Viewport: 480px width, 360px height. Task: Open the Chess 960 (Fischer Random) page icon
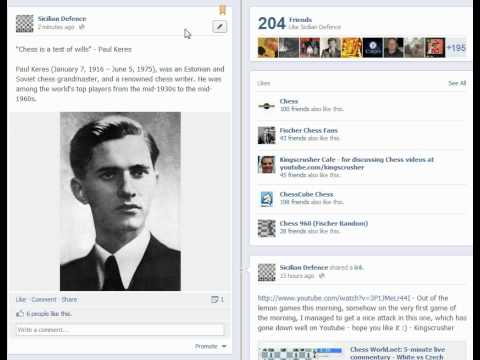266,228
